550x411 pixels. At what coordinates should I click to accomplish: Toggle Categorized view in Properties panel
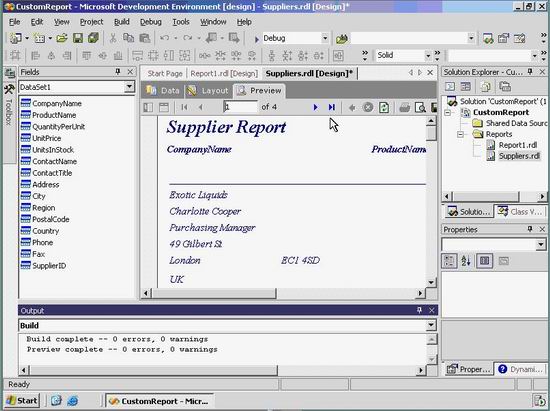click(450, 261)
